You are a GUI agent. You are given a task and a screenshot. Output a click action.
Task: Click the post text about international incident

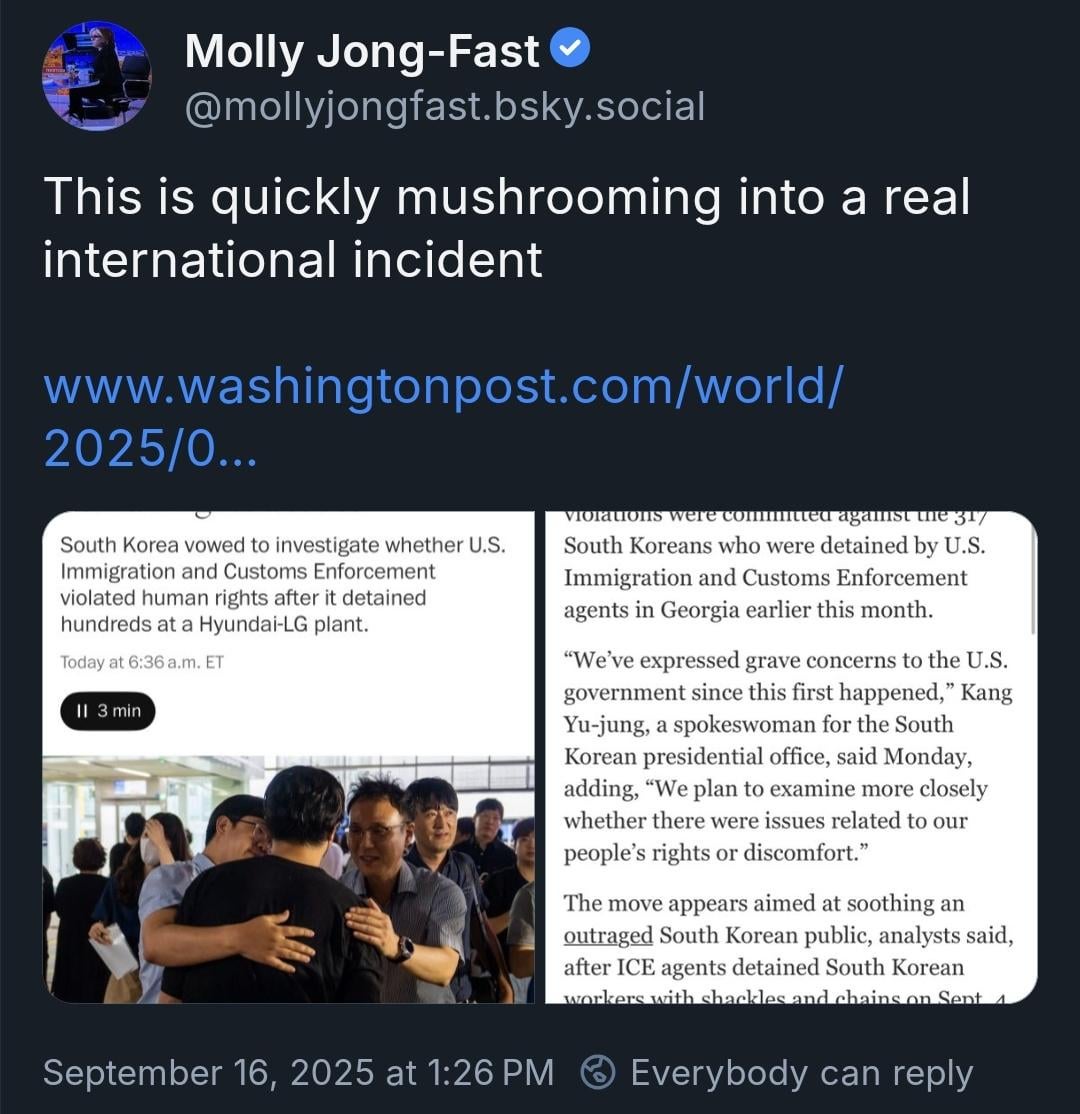coord(507,227)
